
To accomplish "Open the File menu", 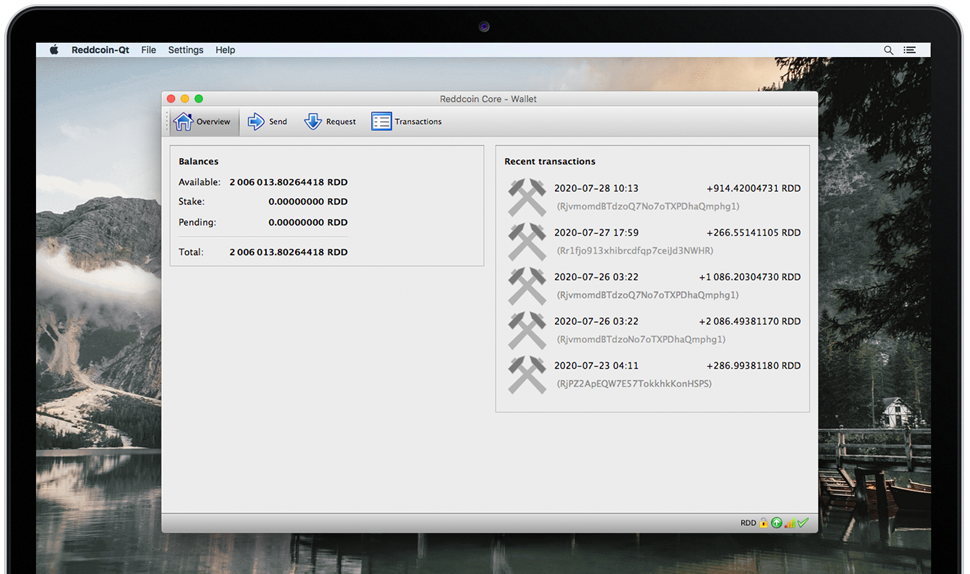I will click(x=148, y=50).
